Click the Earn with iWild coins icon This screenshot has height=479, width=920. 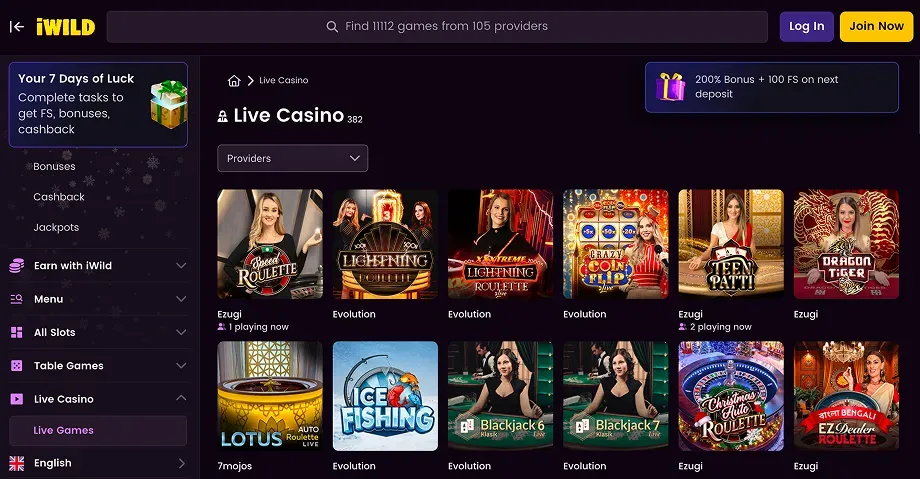click(x=16, y=266)
